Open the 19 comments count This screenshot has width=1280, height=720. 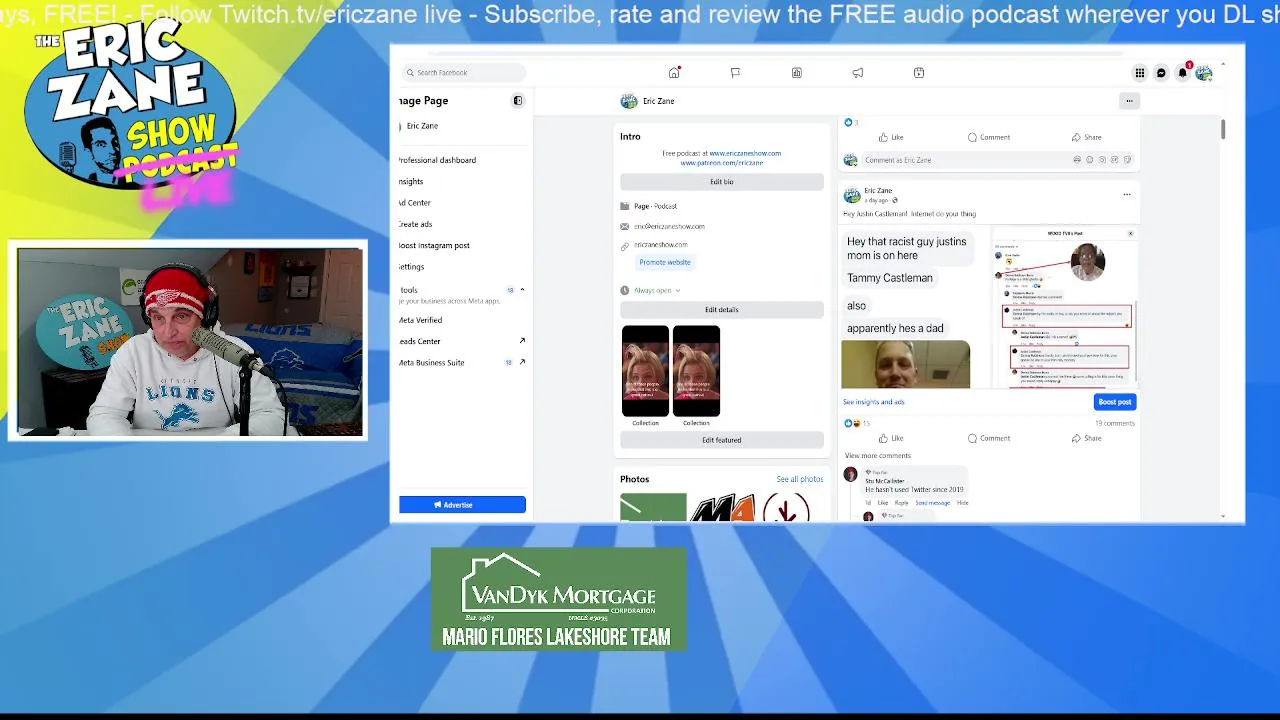click(1114, 423)
